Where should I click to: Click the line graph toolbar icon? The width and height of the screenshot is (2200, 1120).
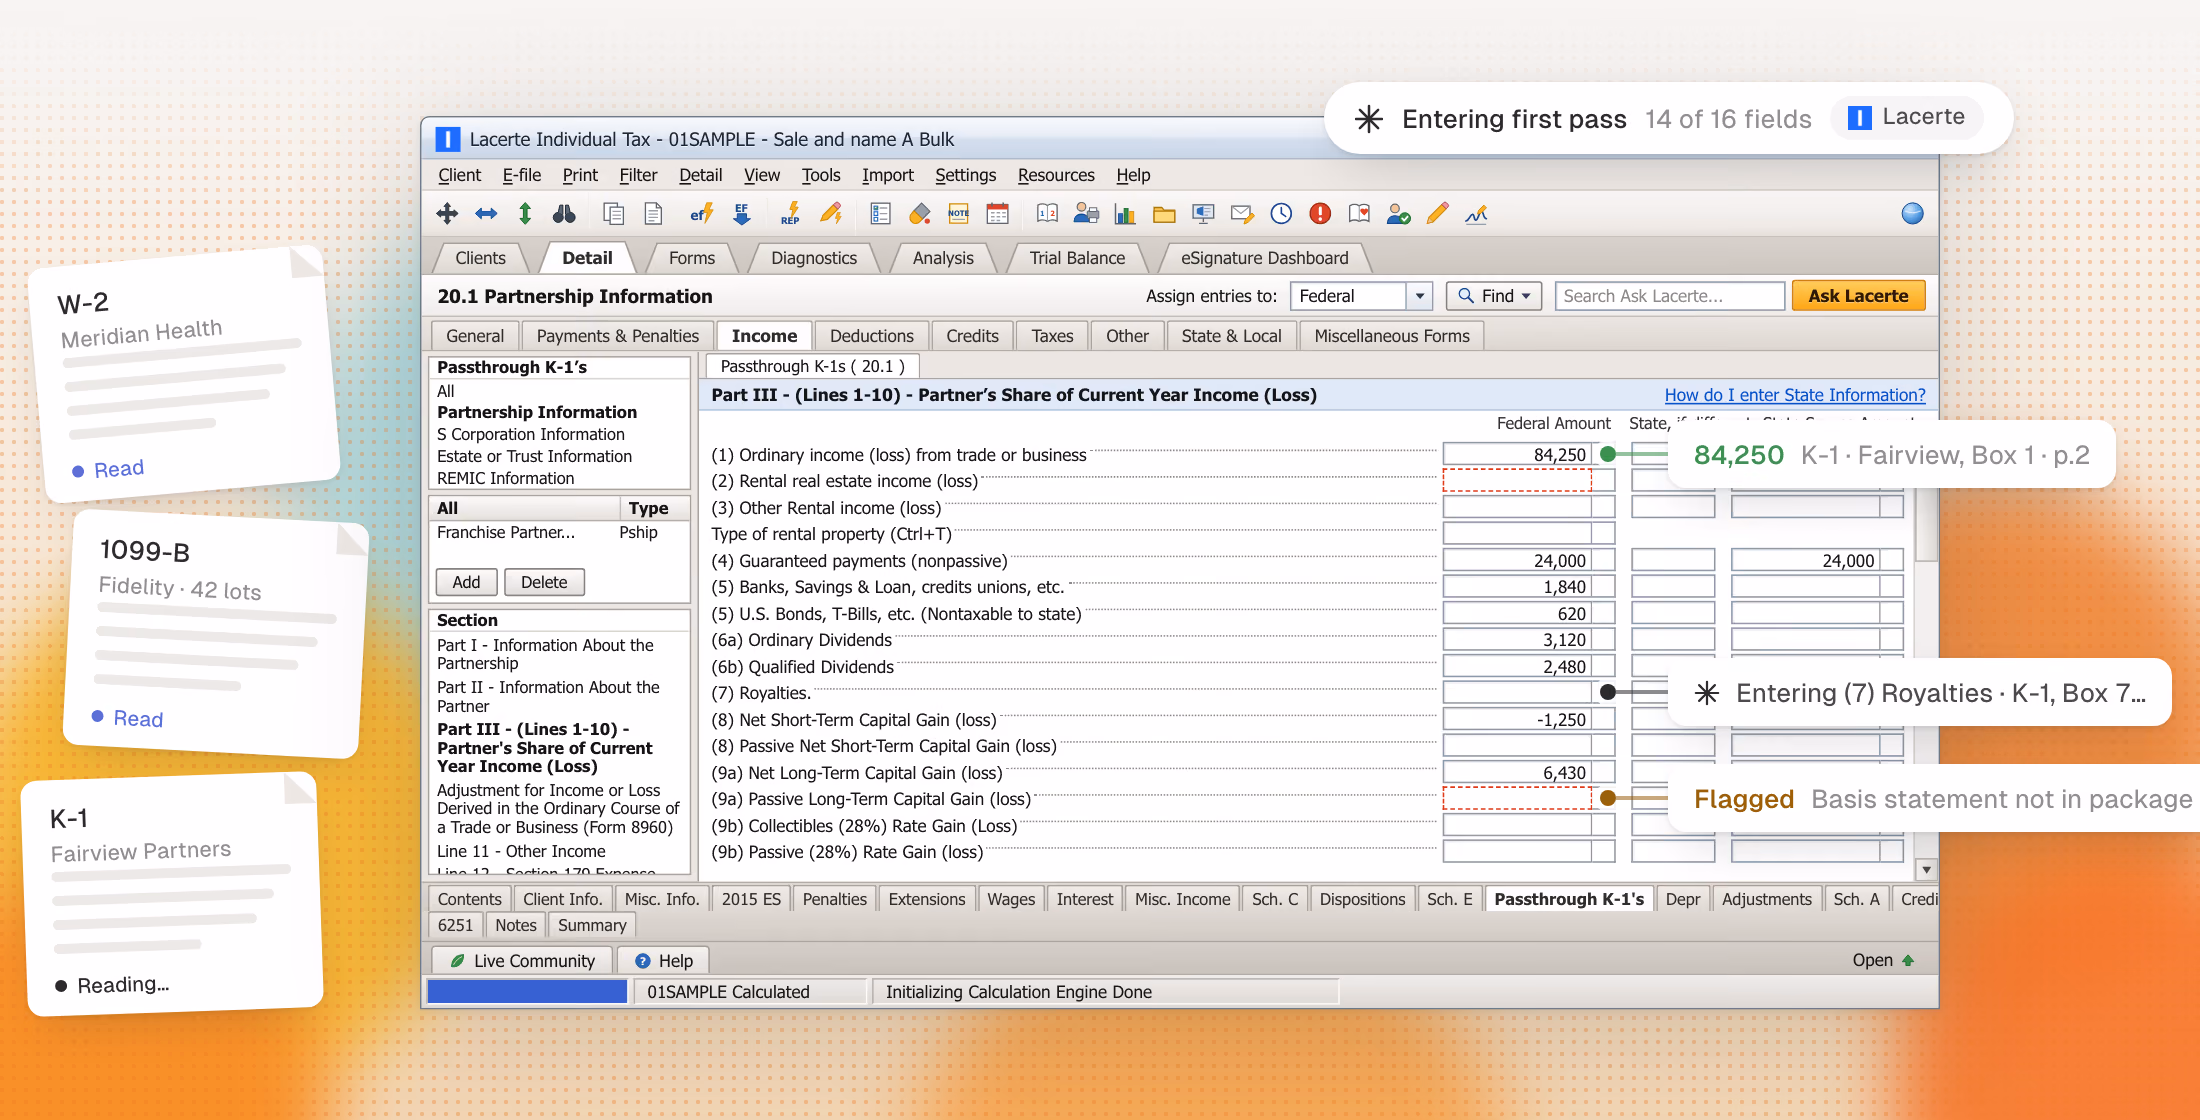[x=1476, y=214]
